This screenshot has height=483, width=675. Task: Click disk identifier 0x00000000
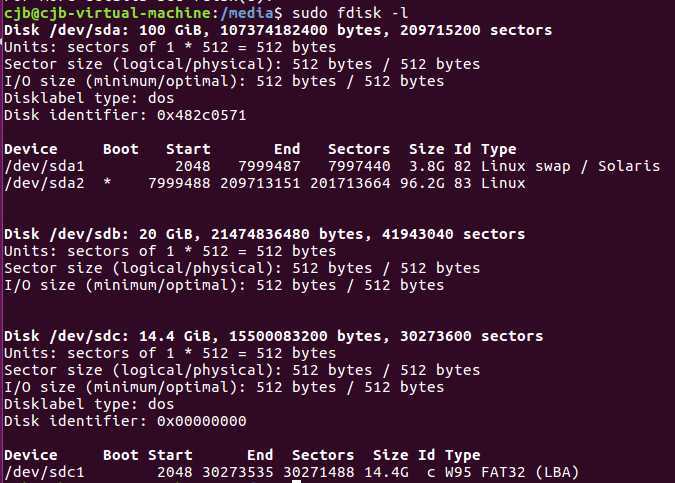201,421
